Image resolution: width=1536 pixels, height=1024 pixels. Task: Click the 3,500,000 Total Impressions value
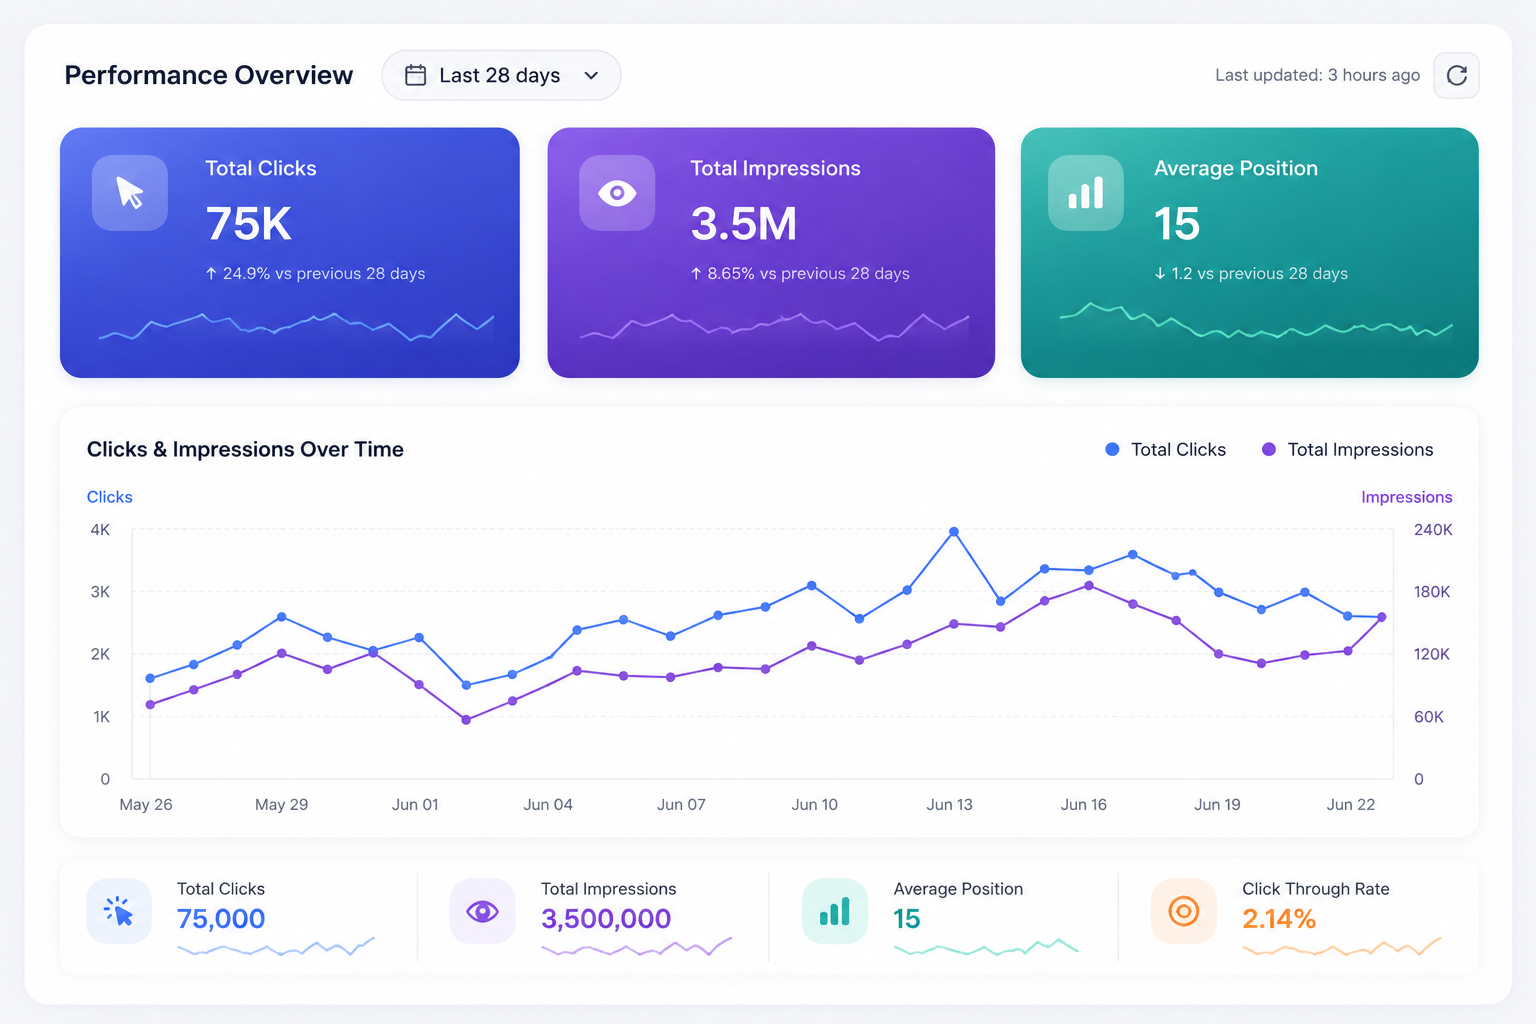606,919
